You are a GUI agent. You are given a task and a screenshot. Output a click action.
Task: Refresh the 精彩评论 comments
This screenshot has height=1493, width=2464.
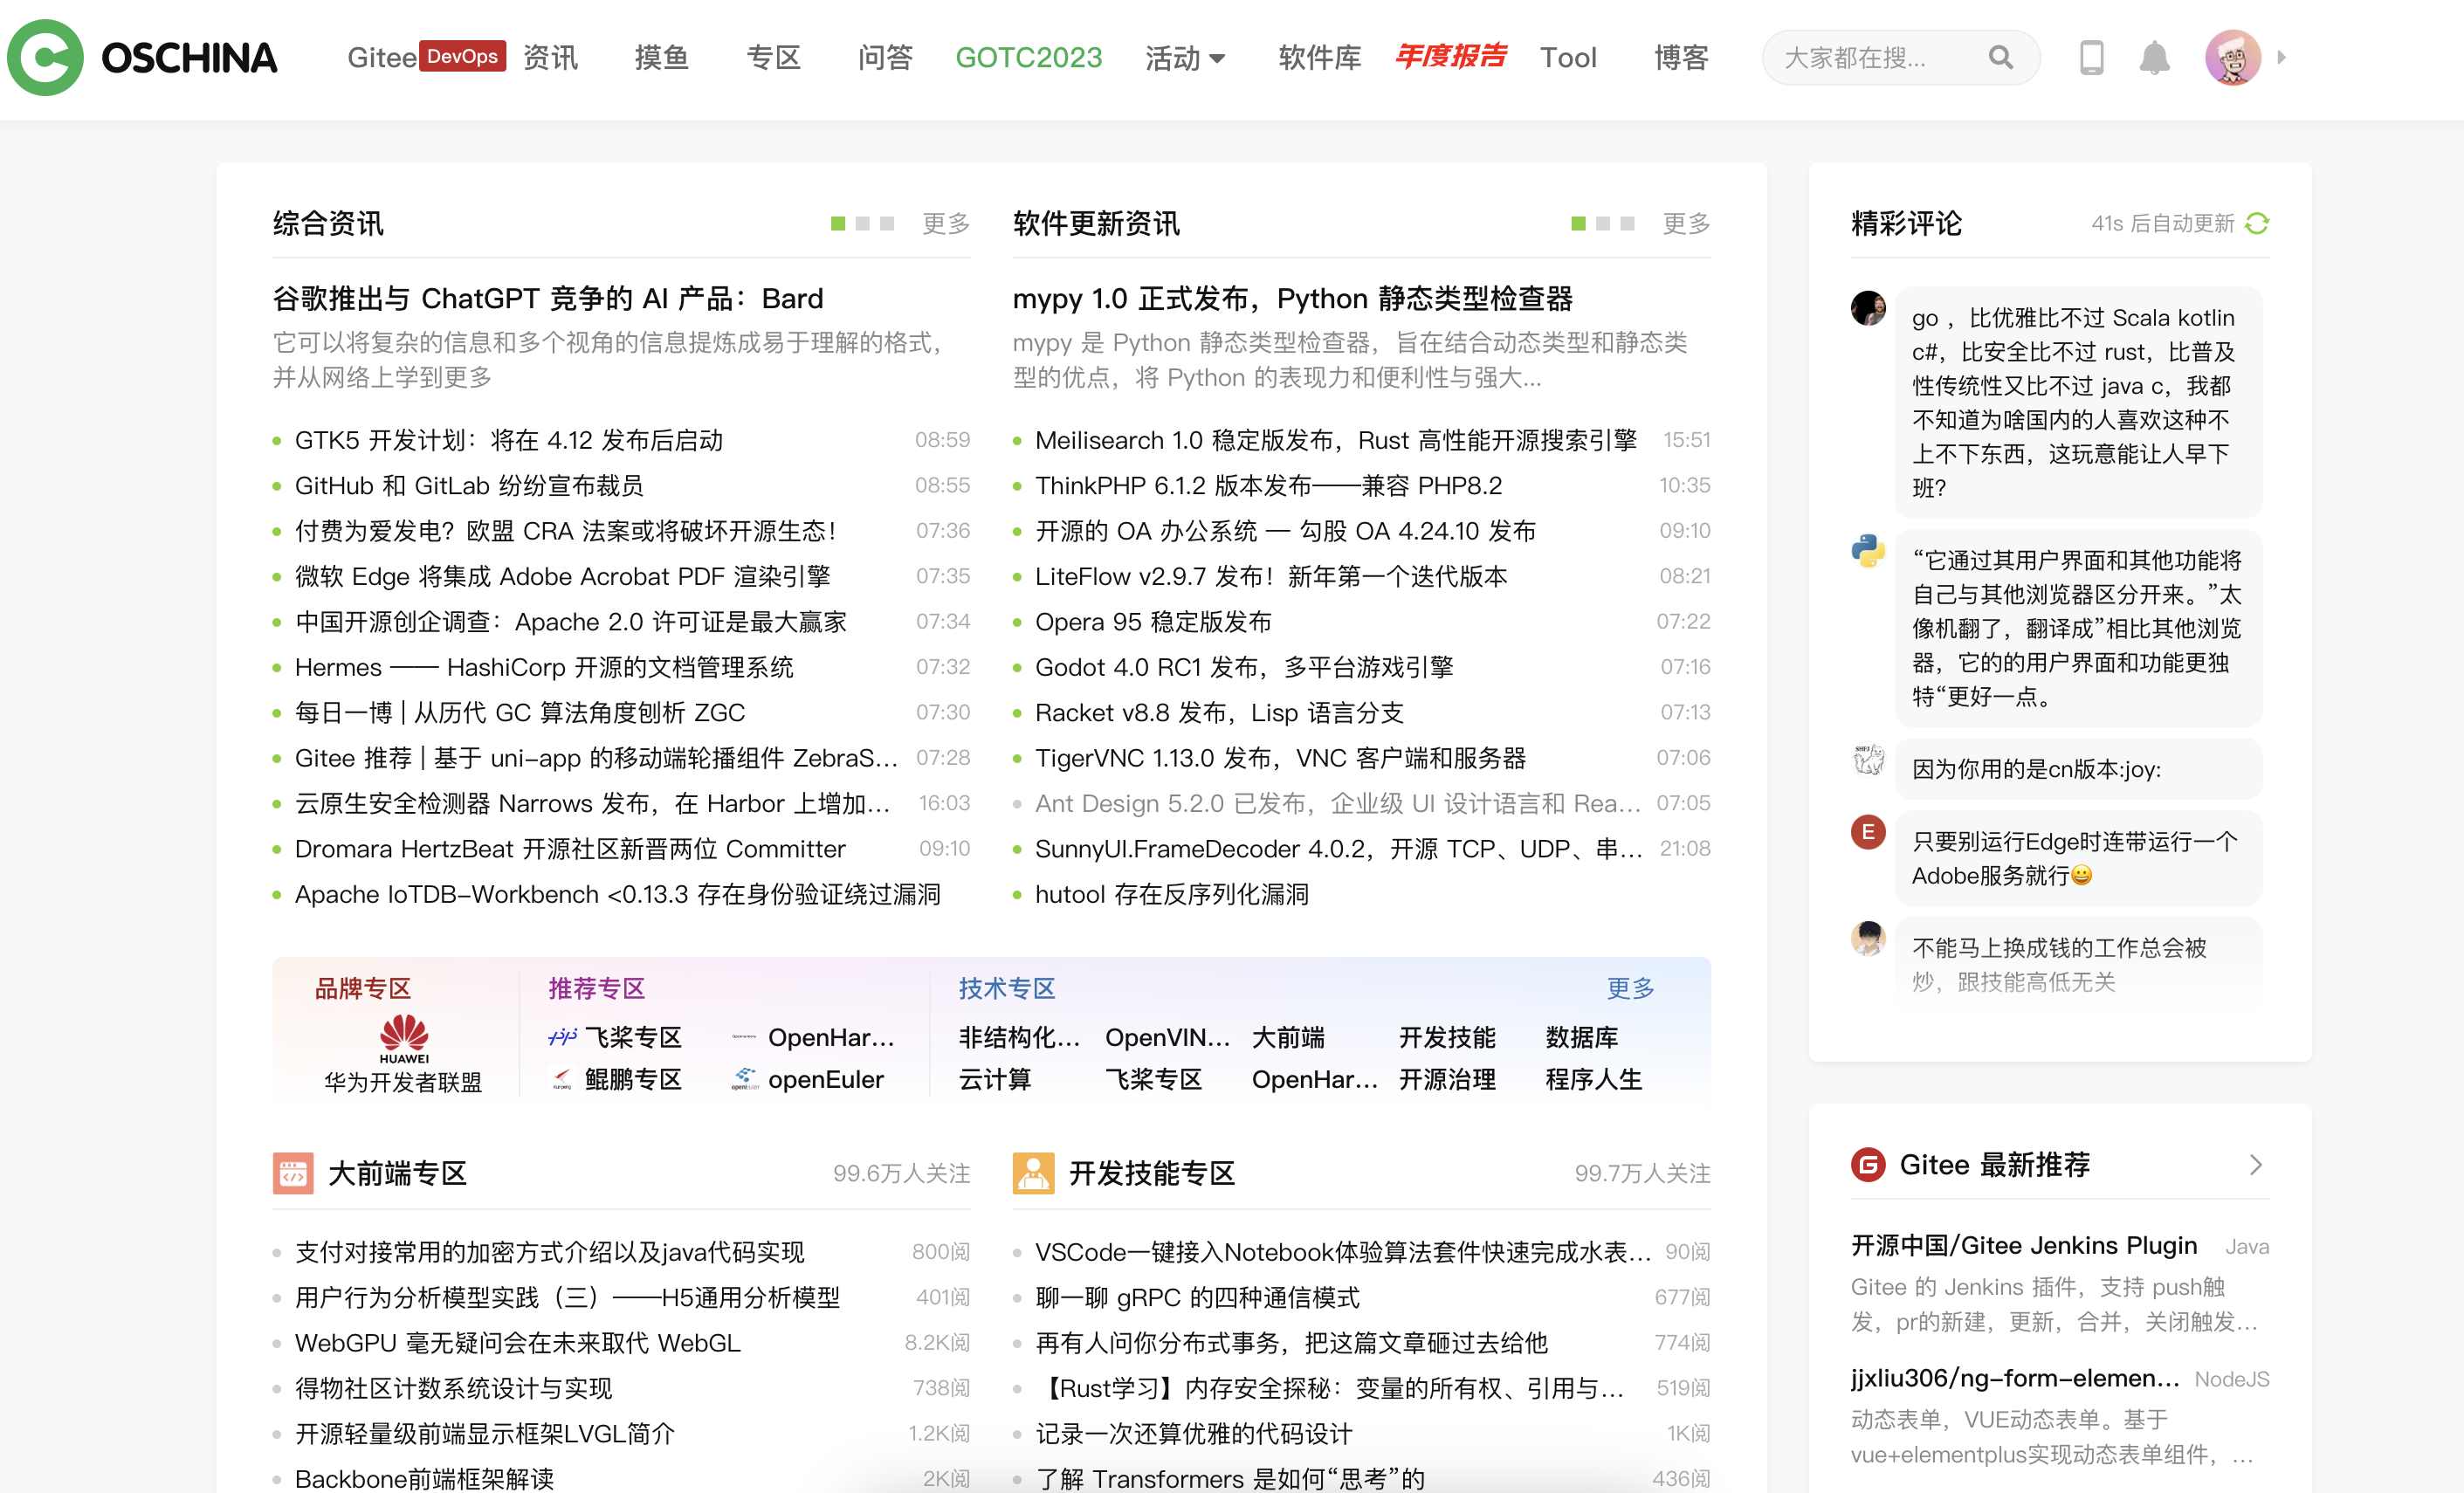[2256, 223]
